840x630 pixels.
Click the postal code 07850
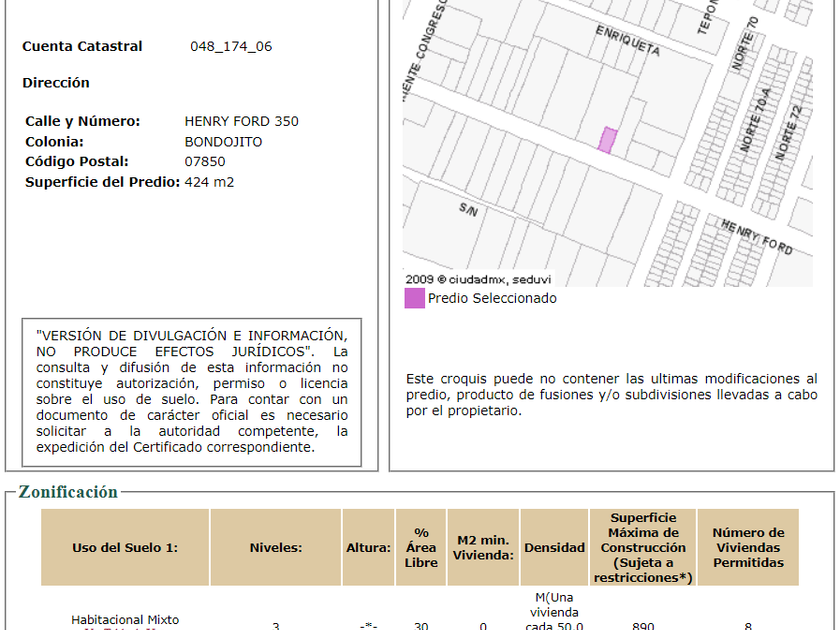(x=205, y=162)
